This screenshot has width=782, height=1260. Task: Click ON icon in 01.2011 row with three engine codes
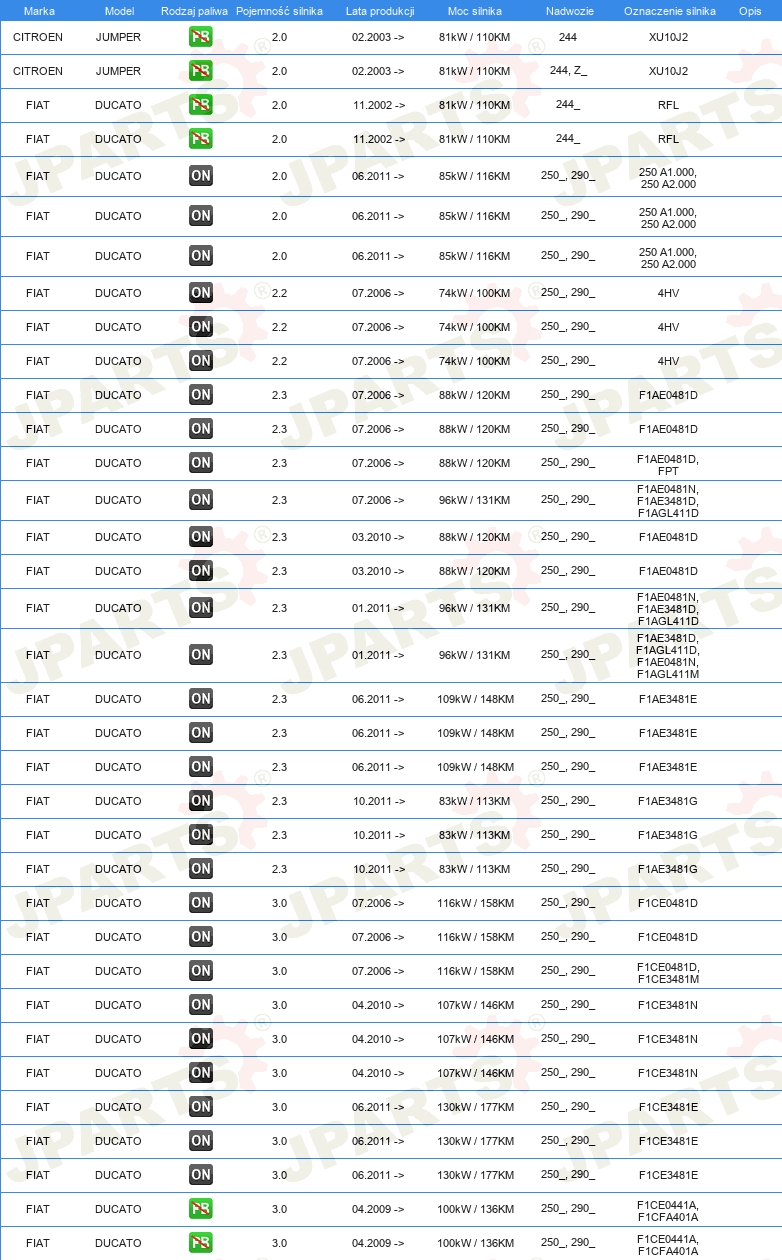[201, 608]
